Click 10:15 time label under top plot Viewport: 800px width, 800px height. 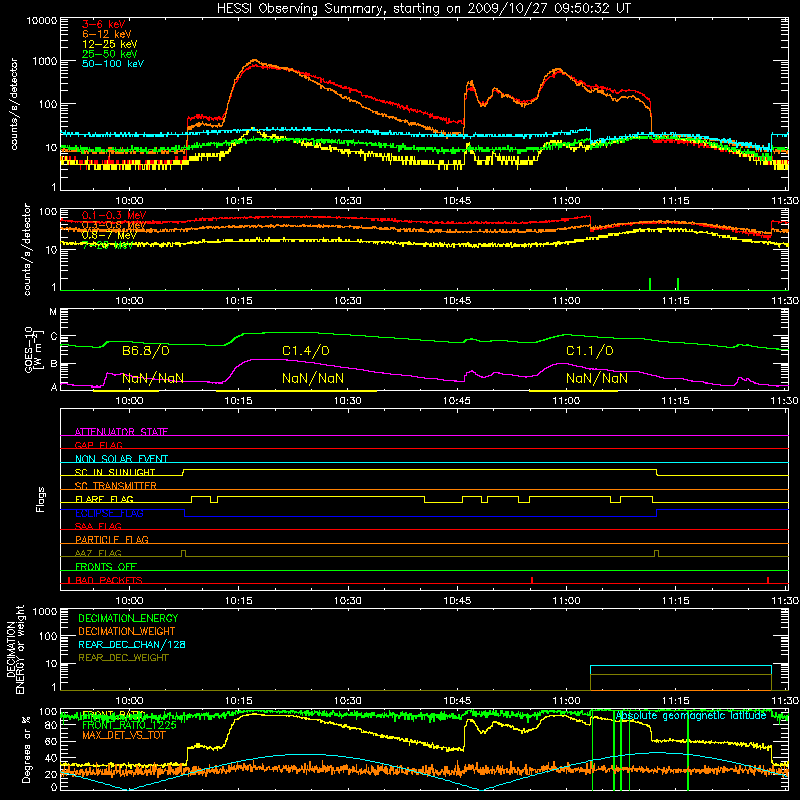[238, 201]
